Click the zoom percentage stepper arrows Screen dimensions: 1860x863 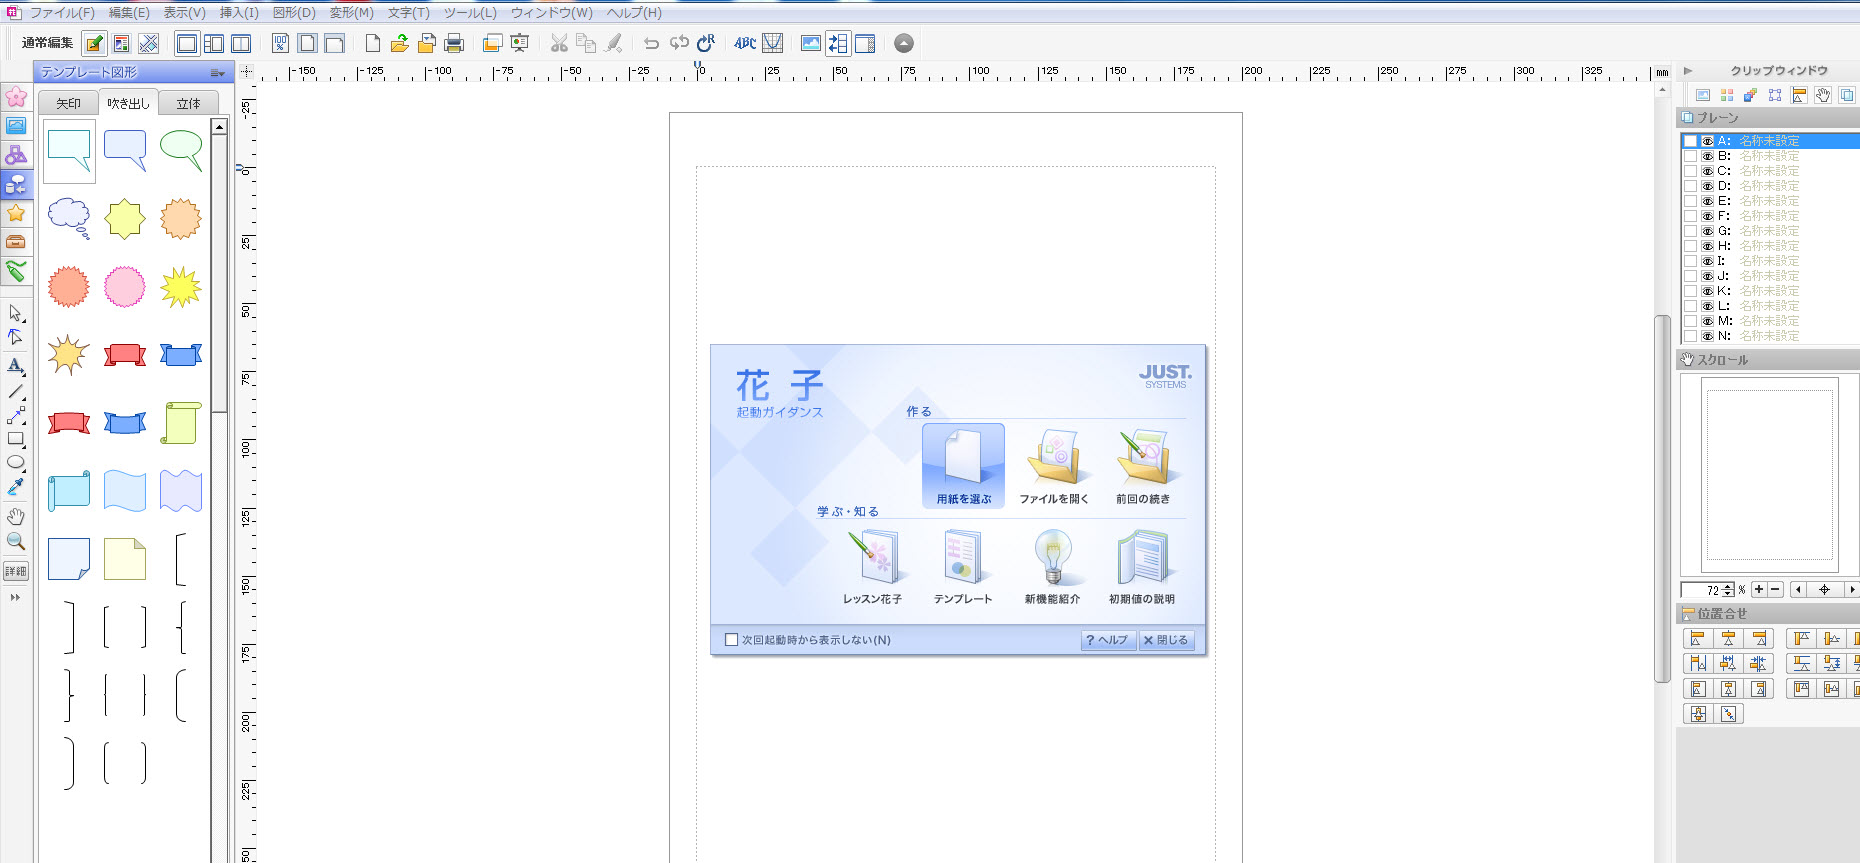tap(1728, 590)
